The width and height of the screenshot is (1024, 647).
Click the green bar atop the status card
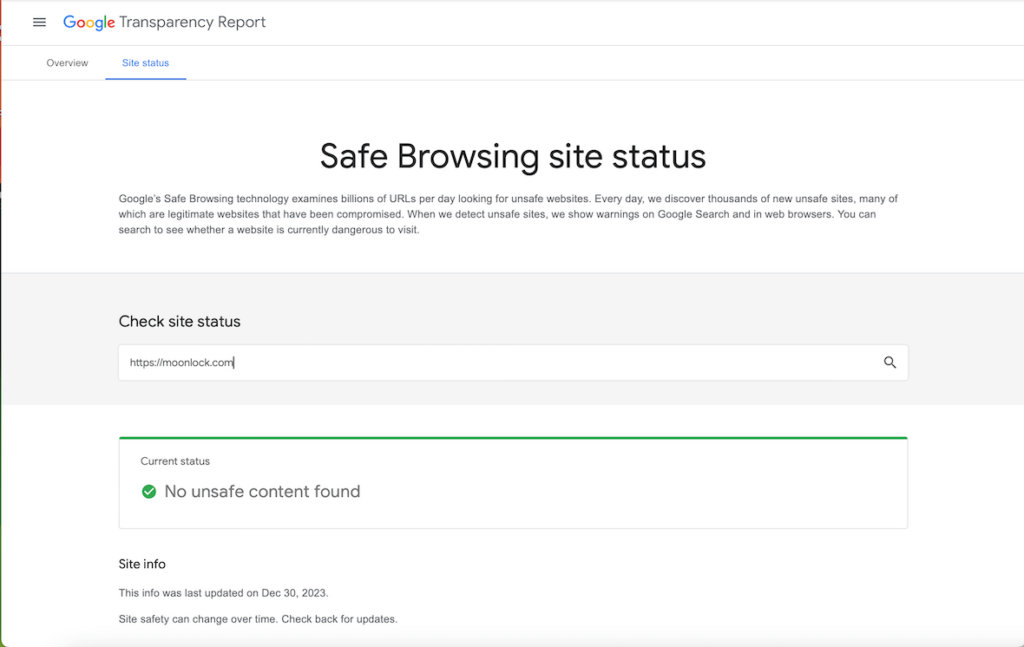[512, 437]
